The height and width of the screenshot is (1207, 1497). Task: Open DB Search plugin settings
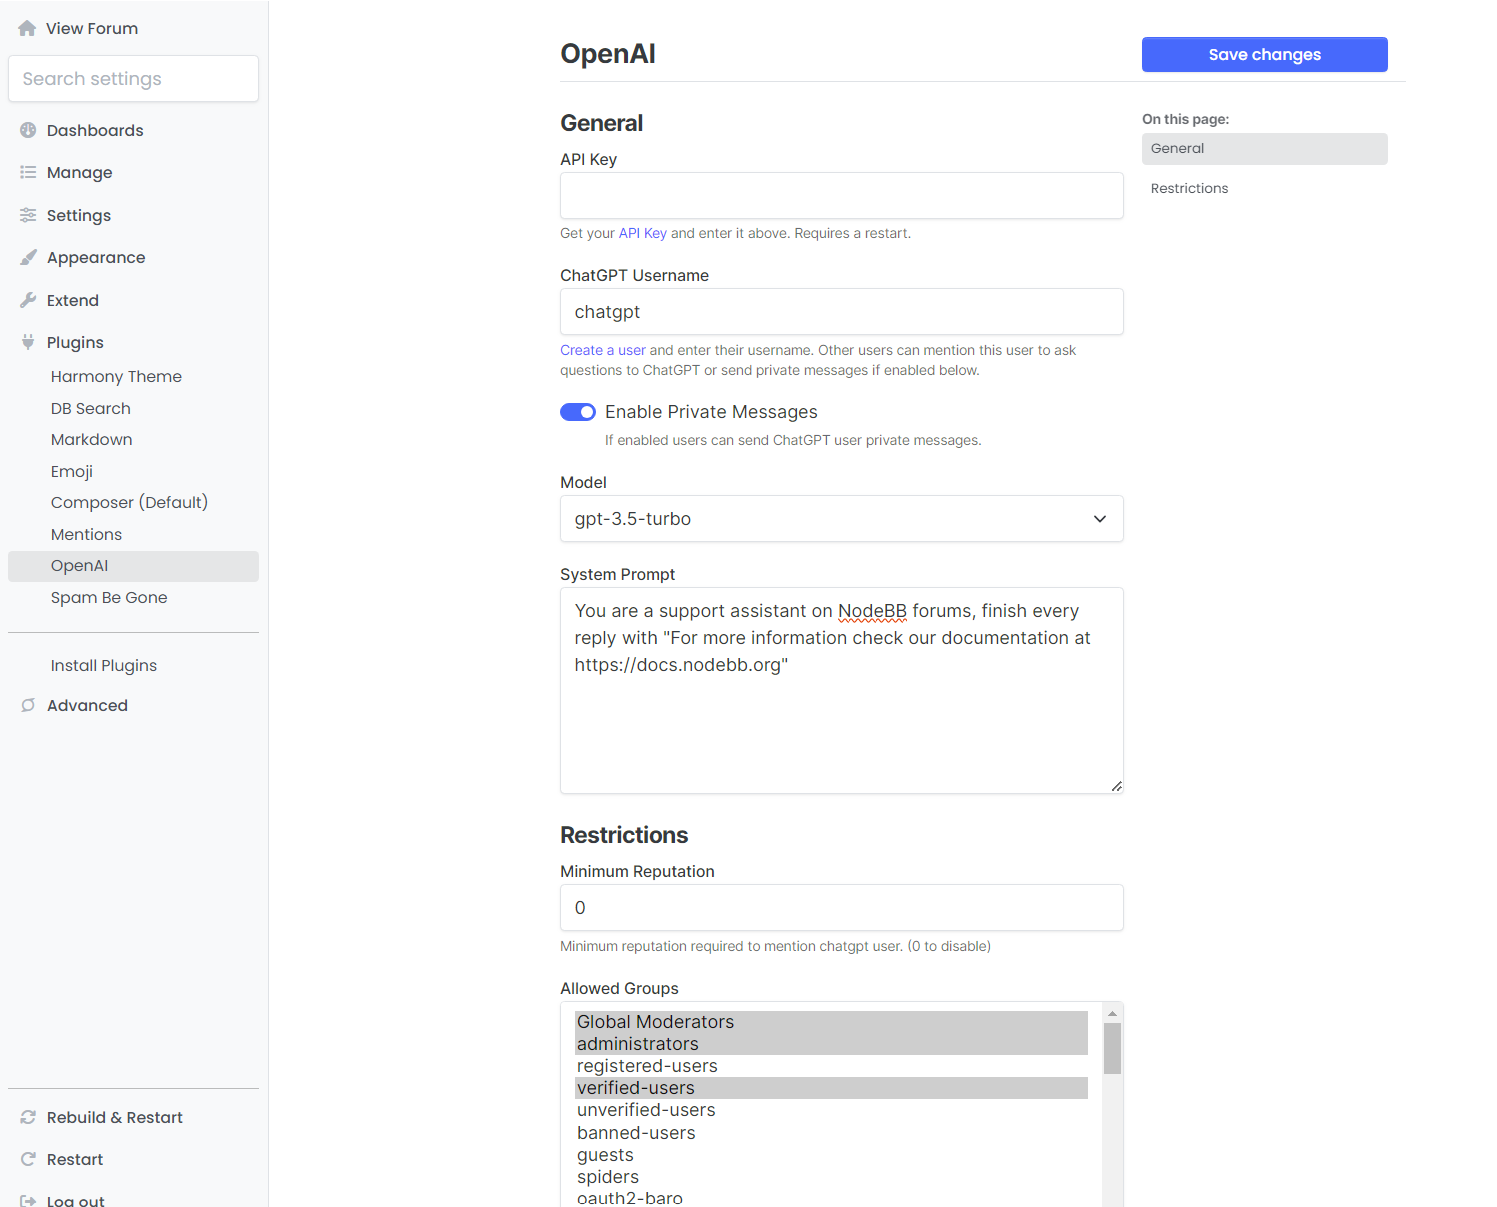click(x=133, y=408)
